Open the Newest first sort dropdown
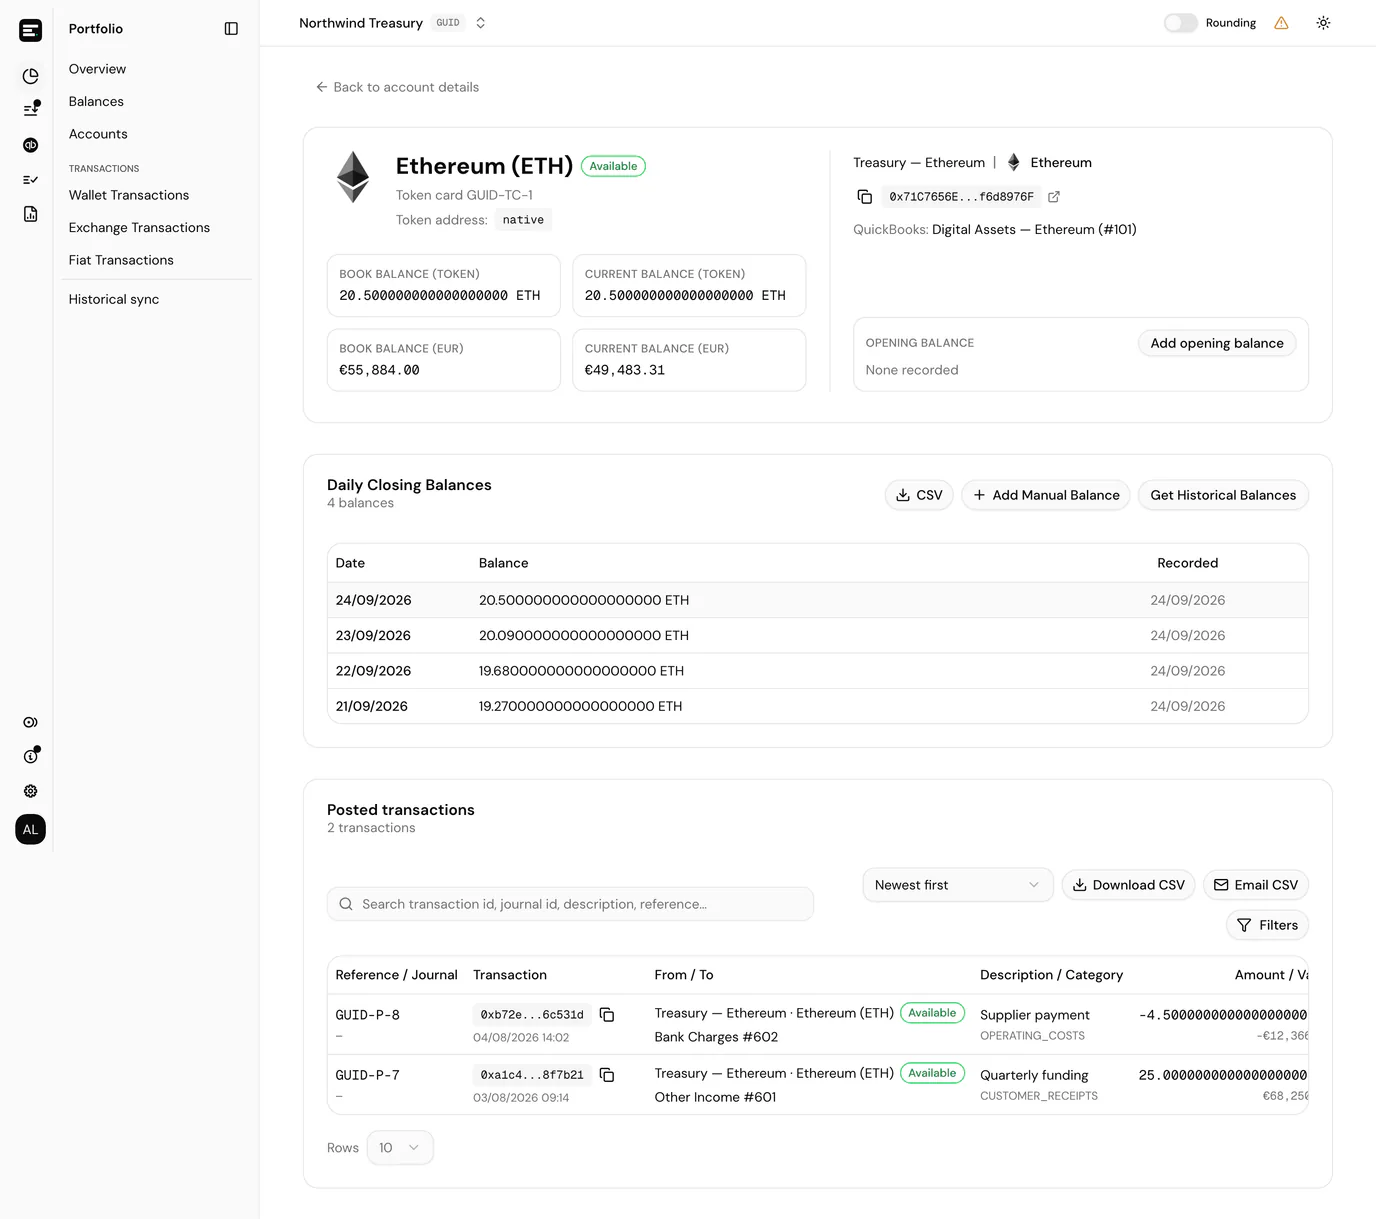Screen dimensions: 1376x1219 957,885
